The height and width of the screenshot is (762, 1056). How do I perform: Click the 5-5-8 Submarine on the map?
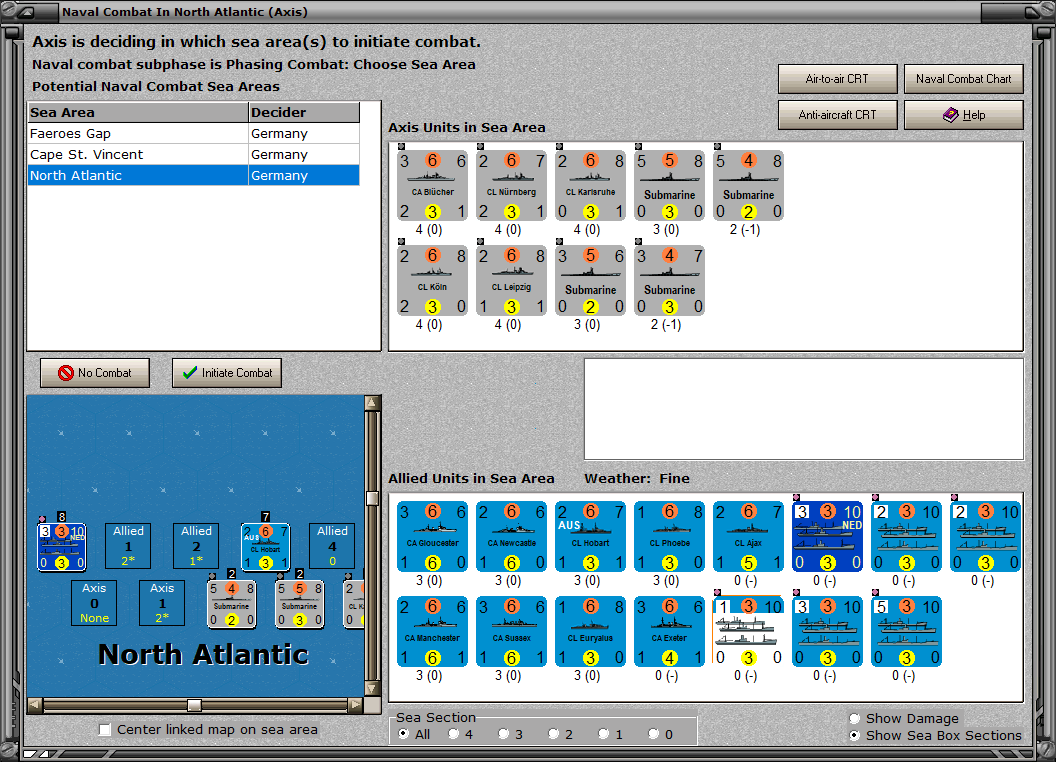300,604
